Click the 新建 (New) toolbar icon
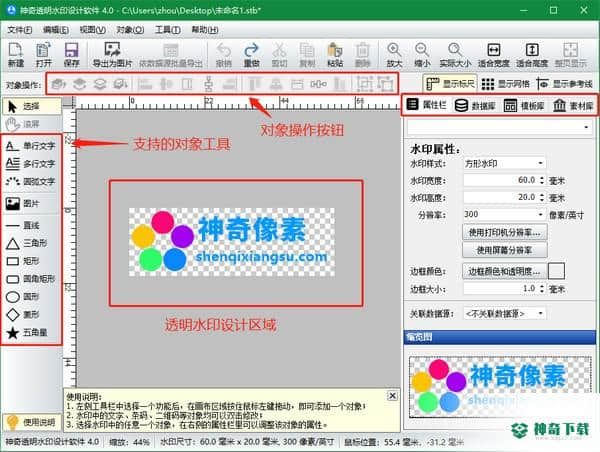The height and width of the screenshot is (452, 600). tap(16, 55)
